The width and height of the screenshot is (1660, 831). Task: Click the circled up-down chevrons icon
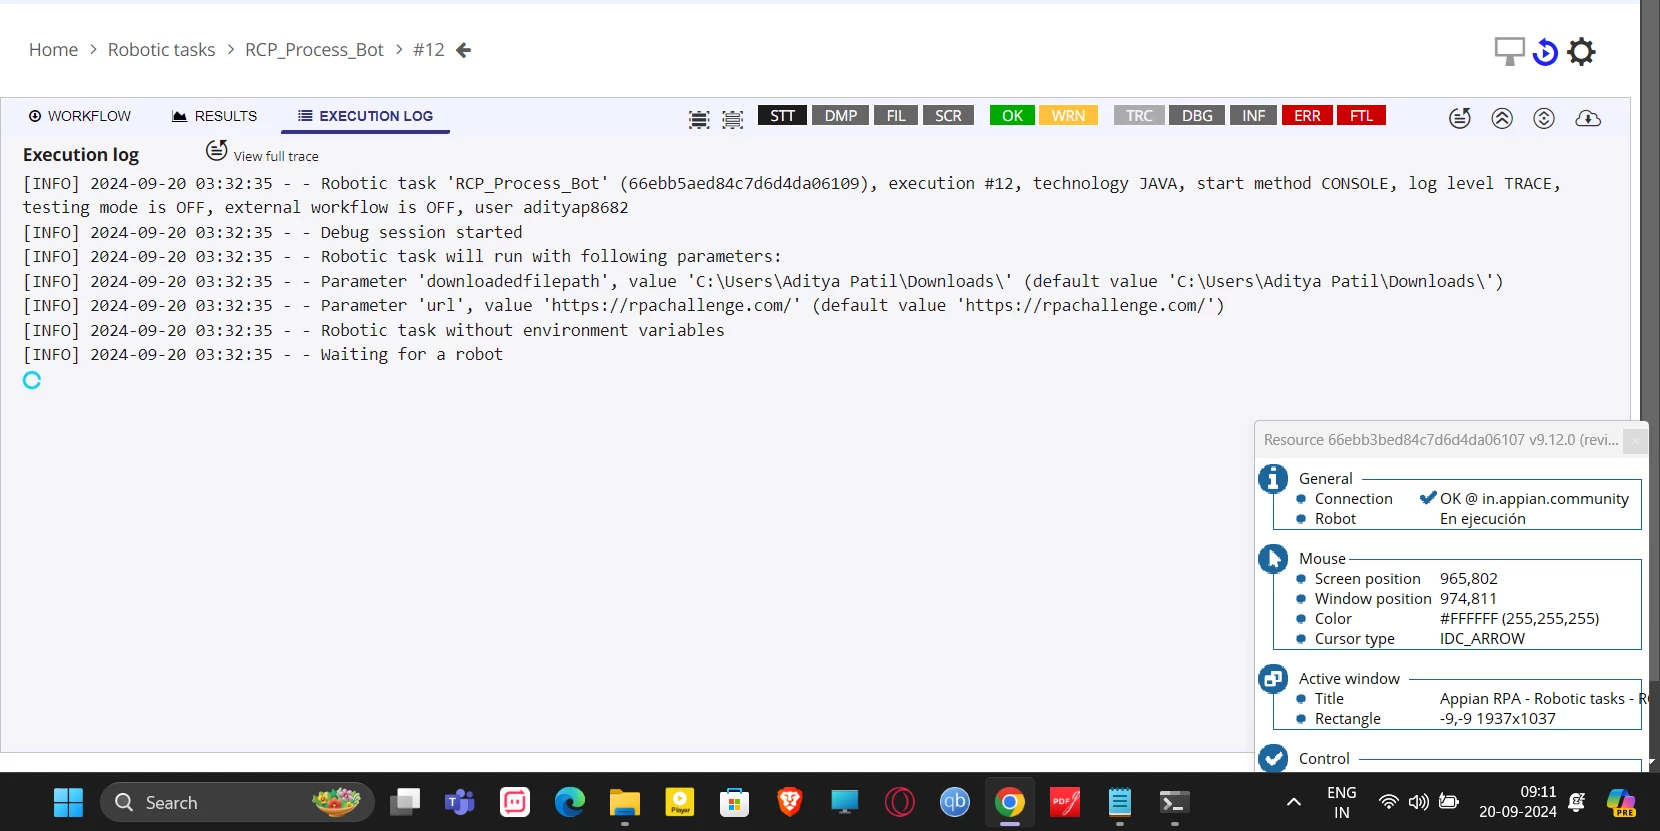(x=1544, y=118)
